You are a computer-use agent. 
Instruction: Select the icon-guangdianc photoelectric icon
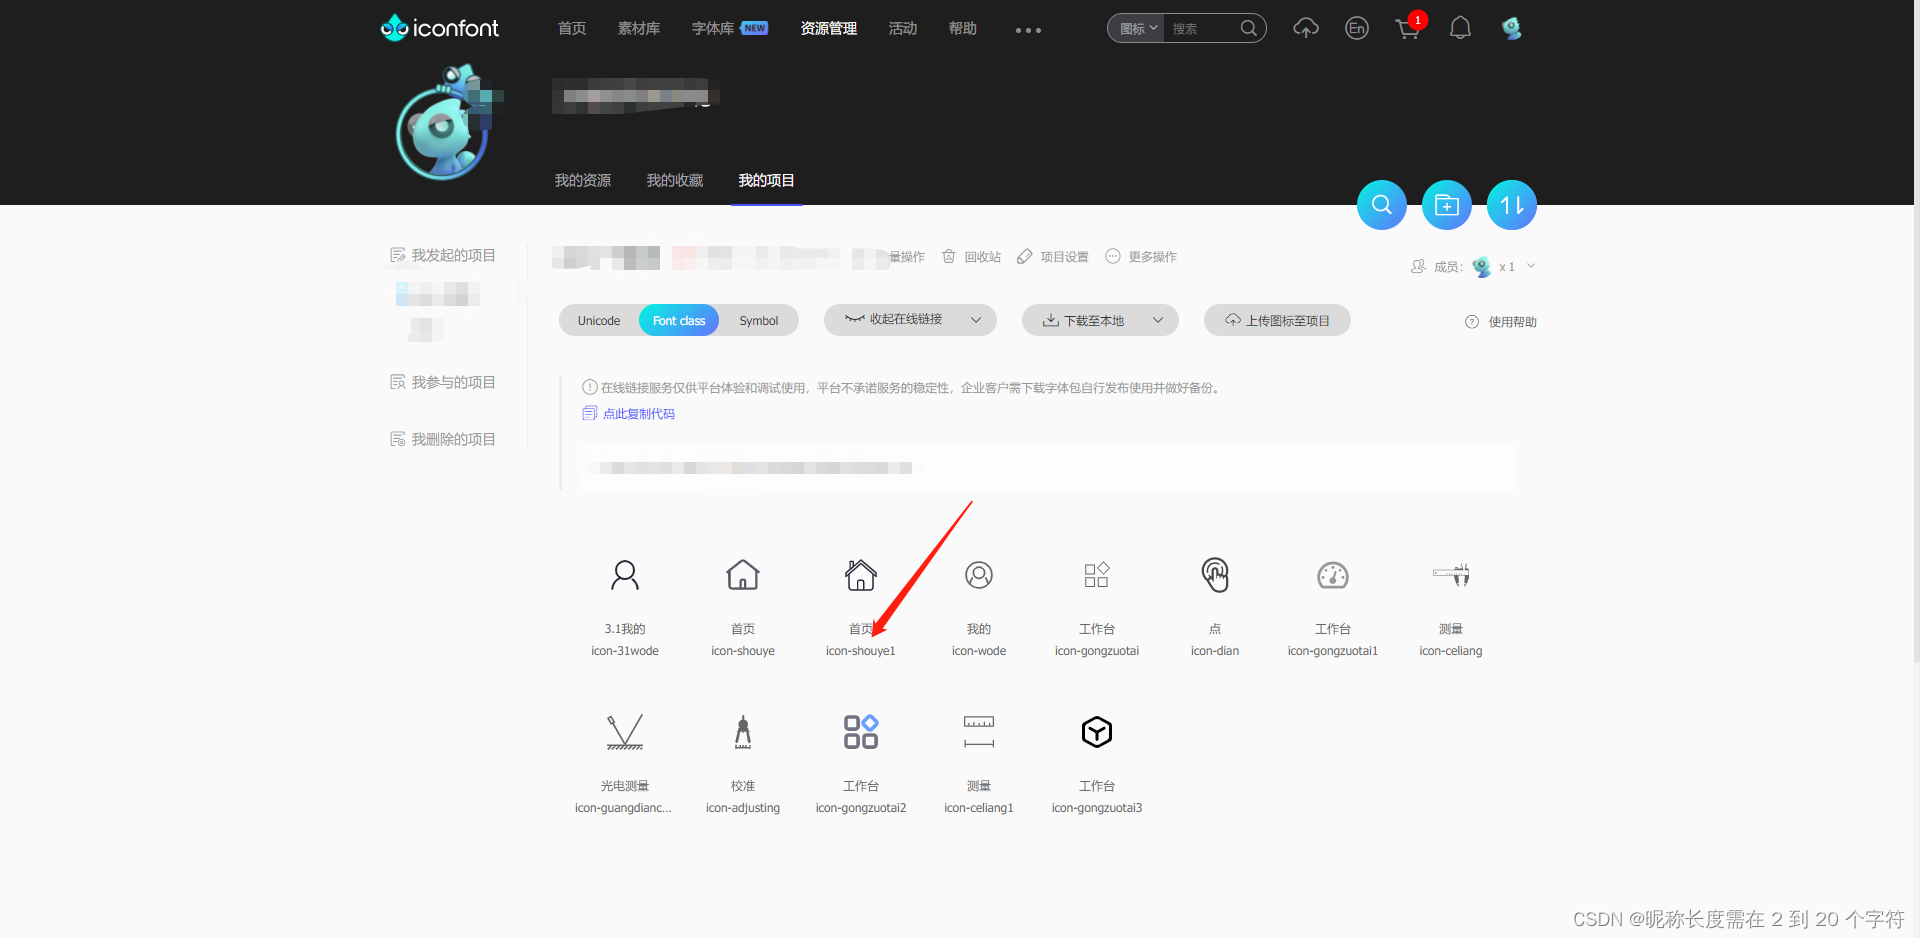tap(625, 732)
